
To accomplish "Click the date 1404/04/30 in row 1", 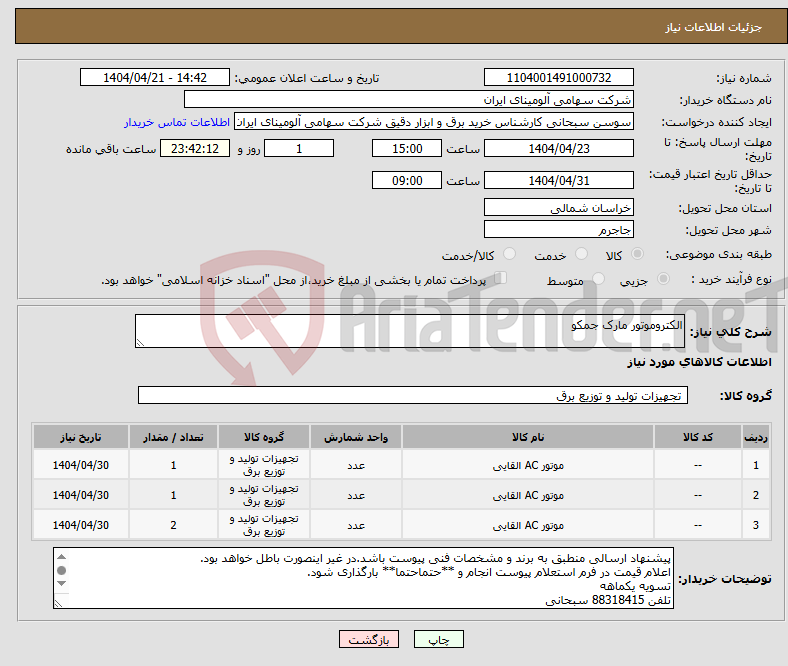I will point(81,465).
